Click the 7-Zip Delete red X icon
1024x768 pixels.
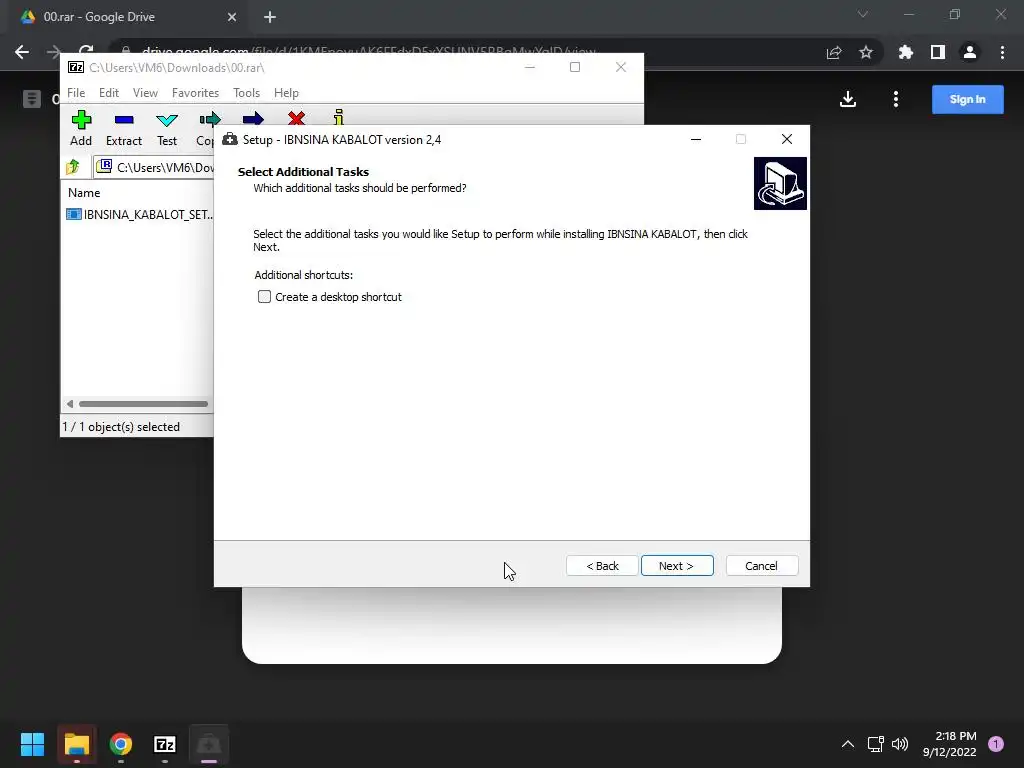point(296,118)
